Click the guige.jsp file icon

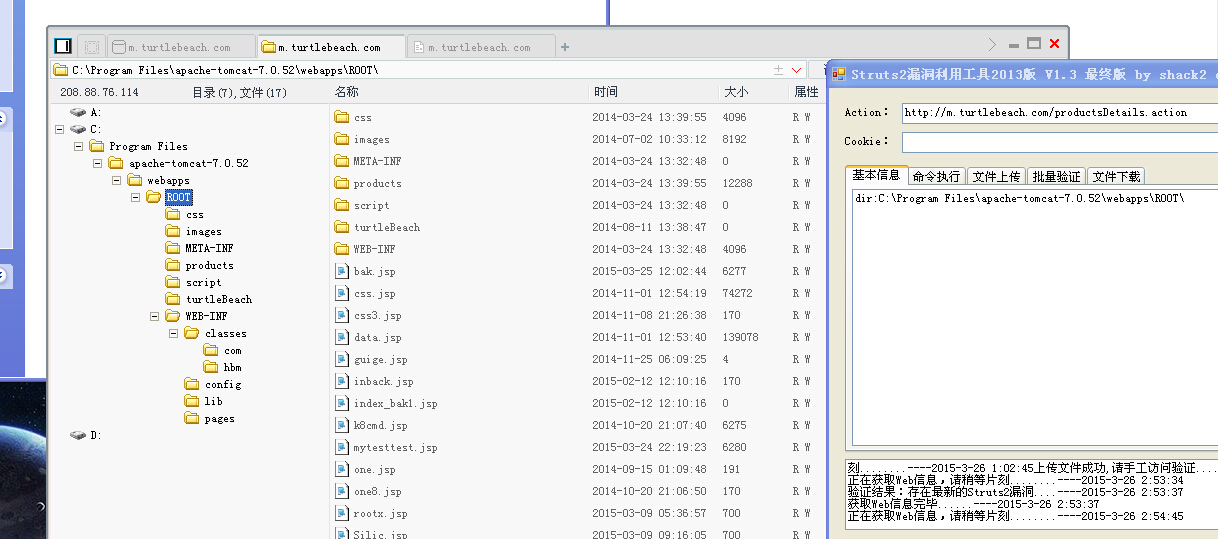[342, 359]
